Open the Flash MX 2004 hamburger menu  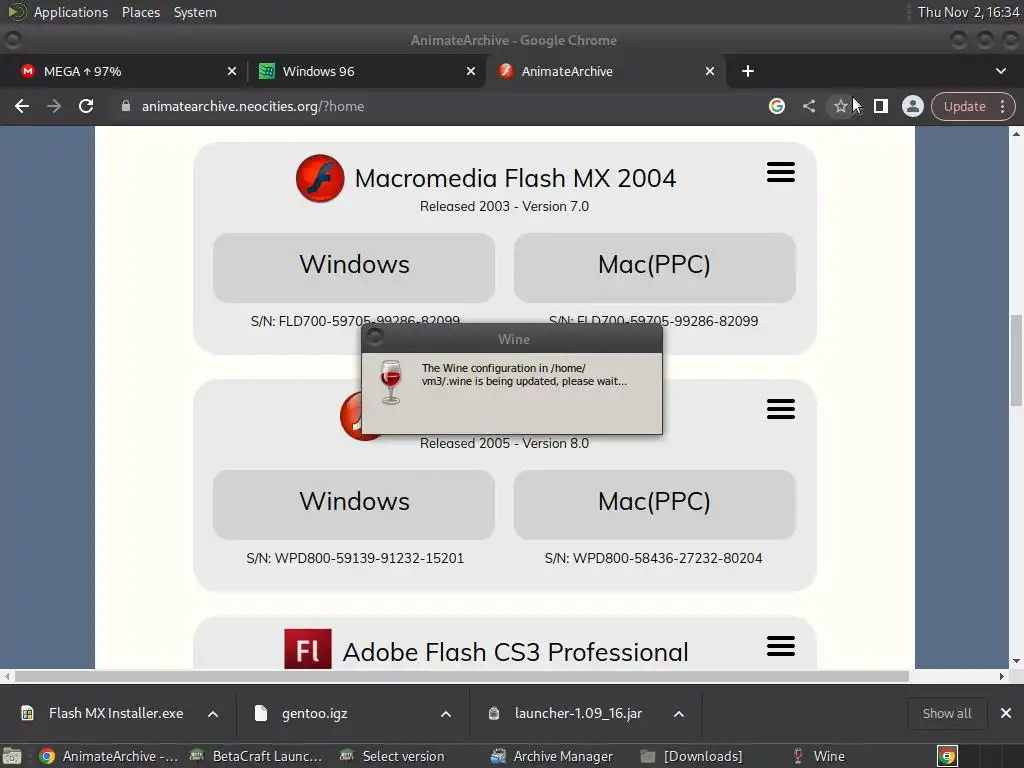[x=780, y=172]
